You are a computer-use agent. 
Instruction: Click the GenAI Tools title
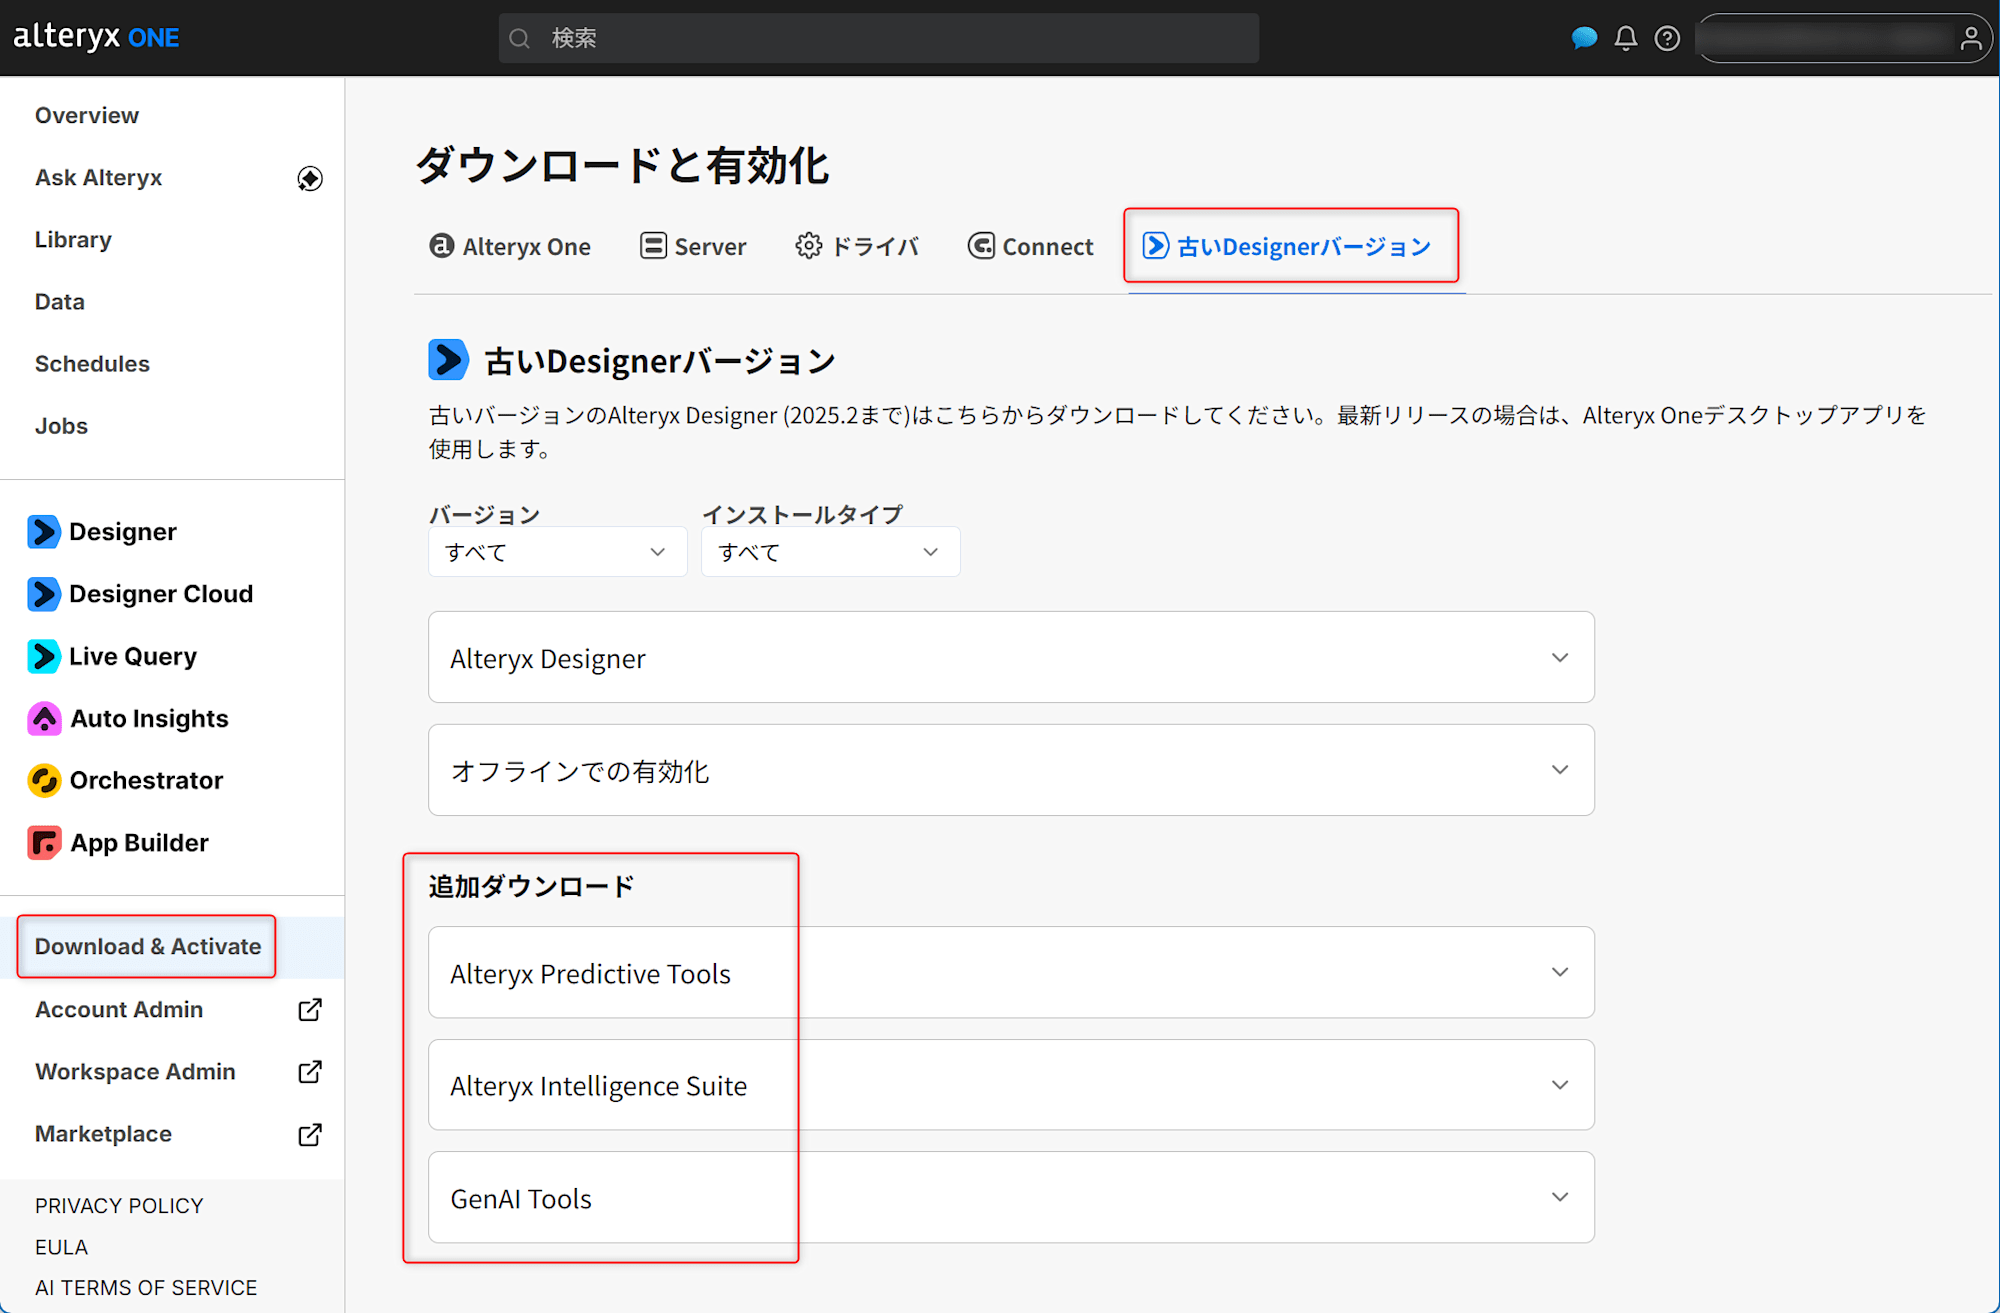[521, 1199]
